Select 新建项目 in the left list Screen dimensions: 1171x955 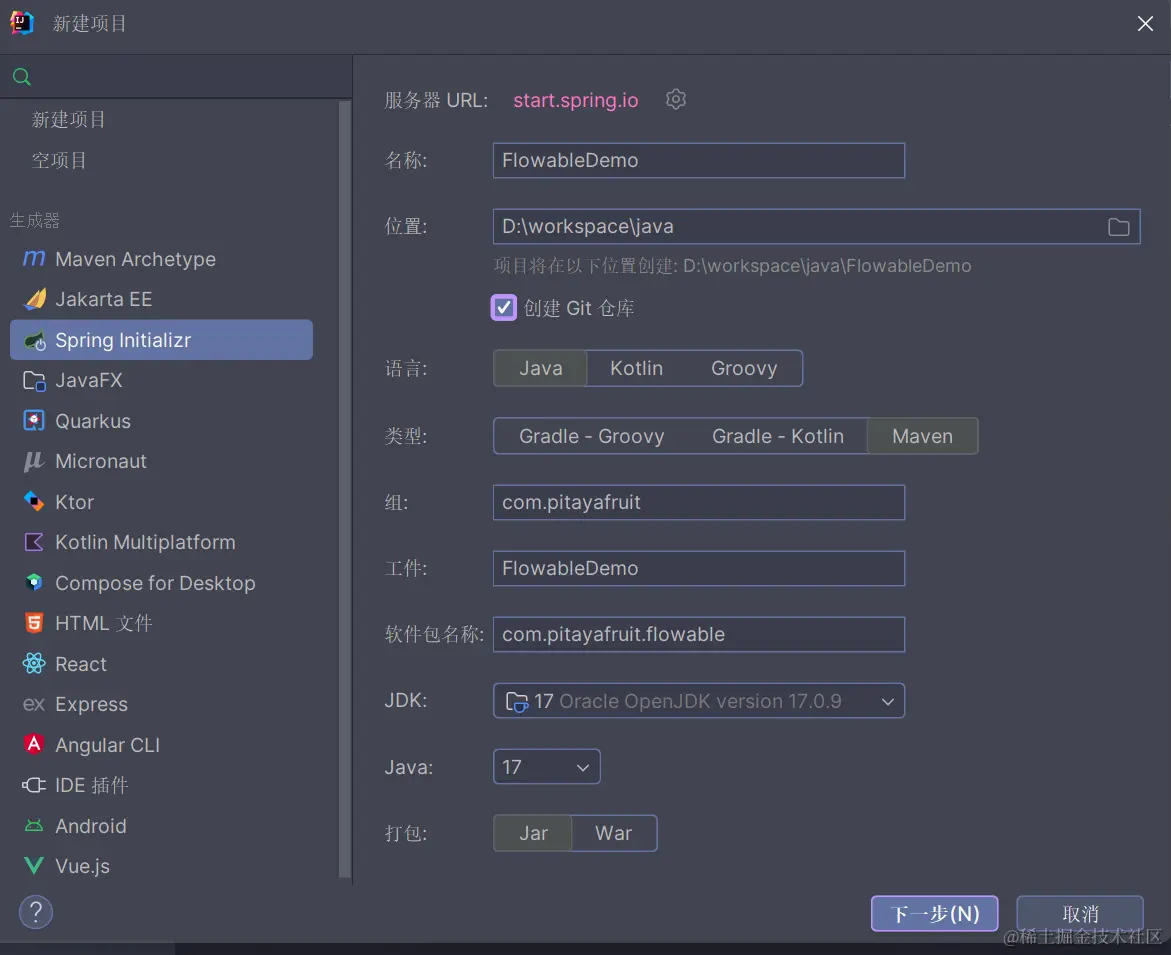tap(69, 119)
